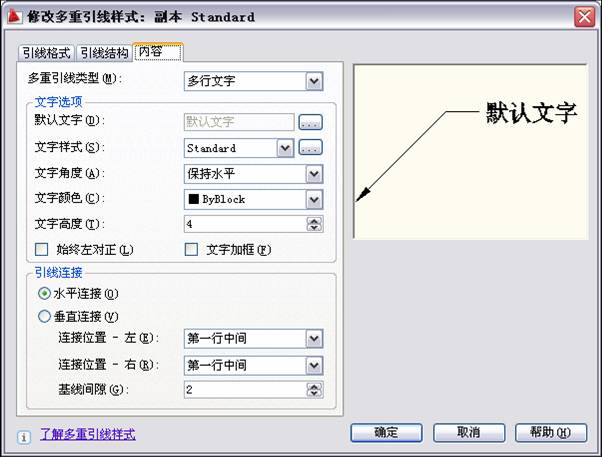Click the 默认文字 input field
Viewport: 602px width, 457px height.
click(239, 122)
